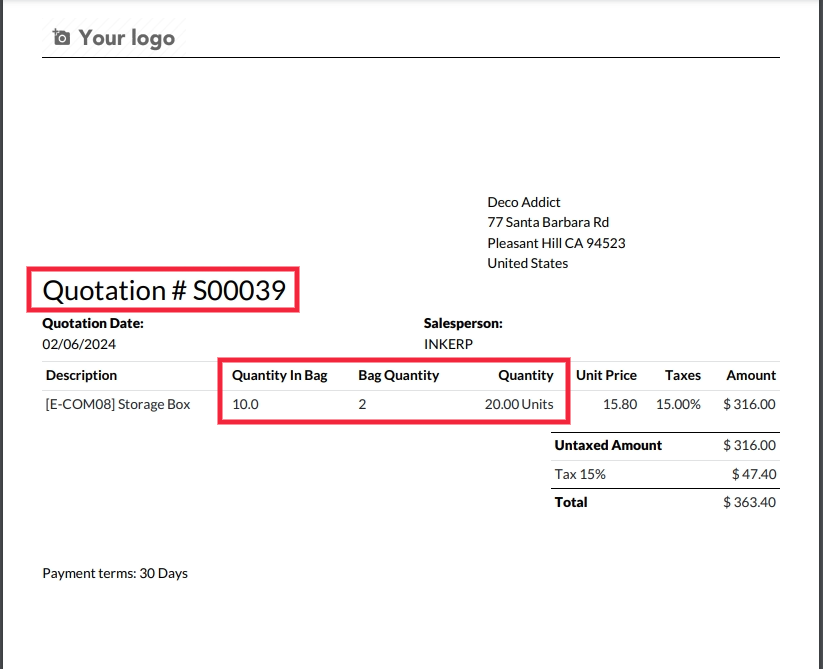Select the 'Quotation Date:' label
The height and width of the screenshot is (669, 823).
(93, 323)
